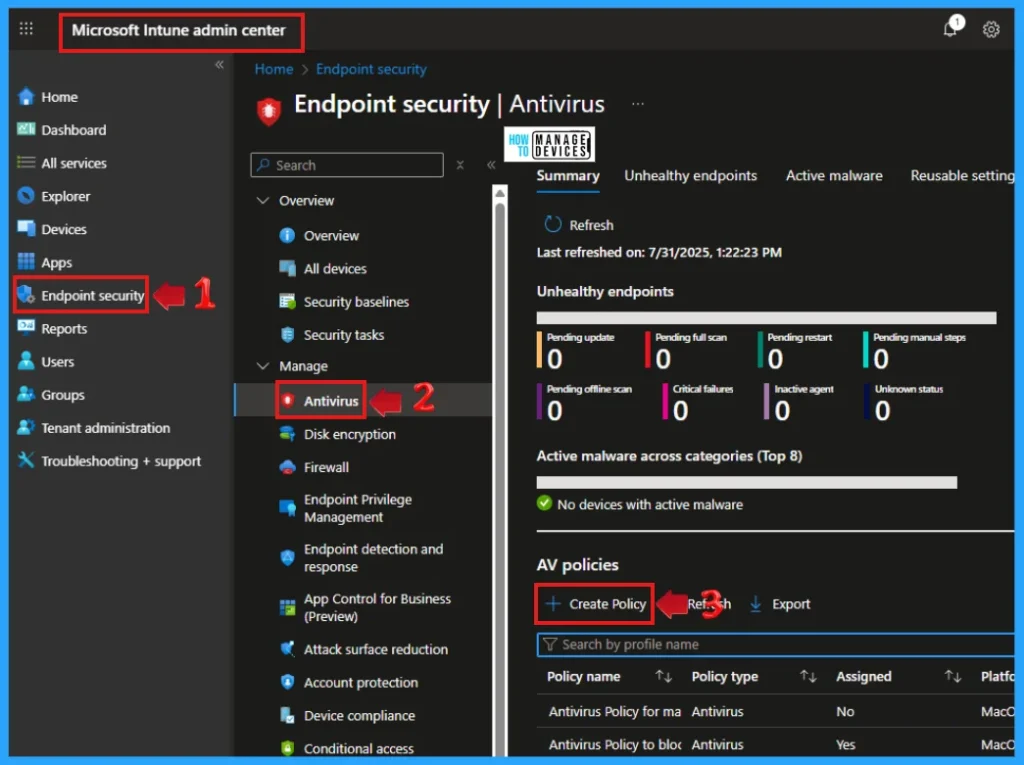1024x765 pixels.
Task: Click Search by profile name field
Action: tap(775, 645)
